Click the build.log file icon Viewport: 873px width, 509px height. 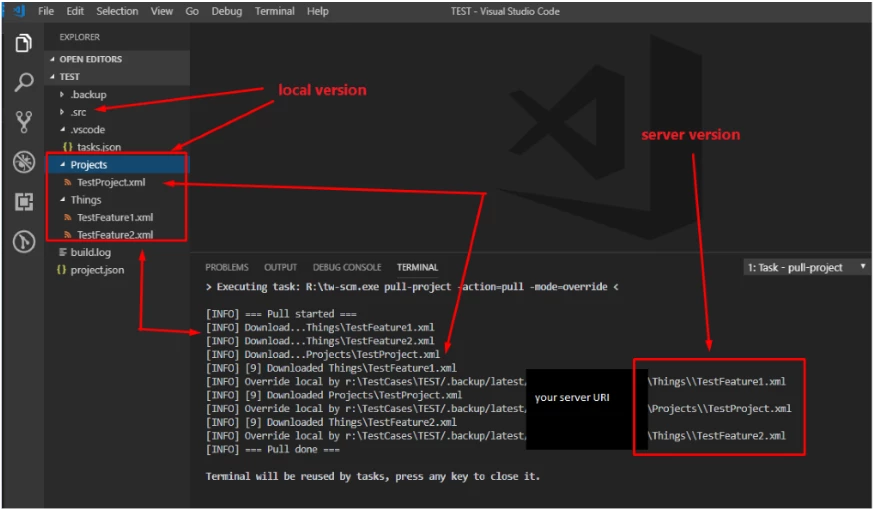click(x=62, y=252)
